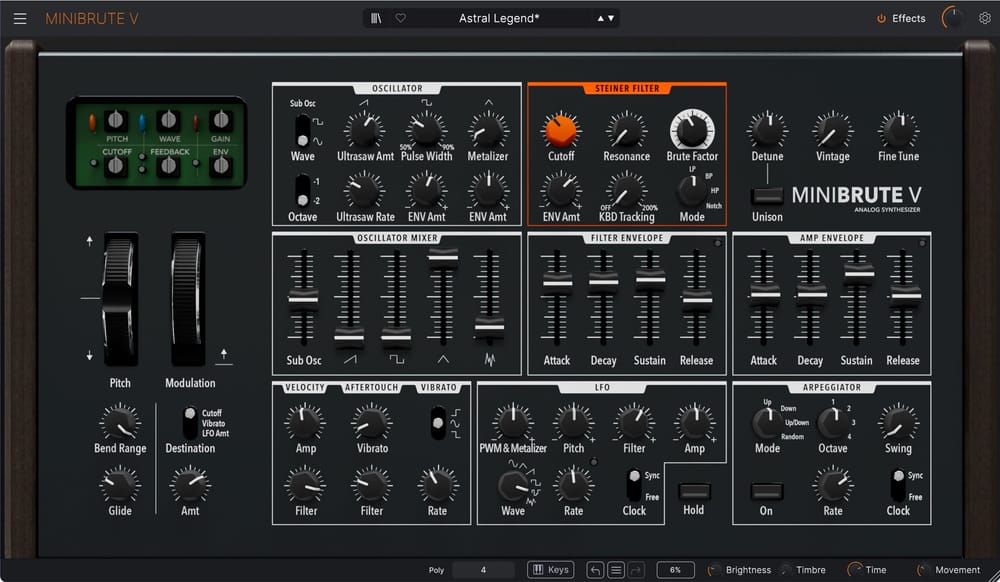Toggle the Amp Envelope corner button
This screenshot has width=1000, height=582.
click(x=922, y=243)
